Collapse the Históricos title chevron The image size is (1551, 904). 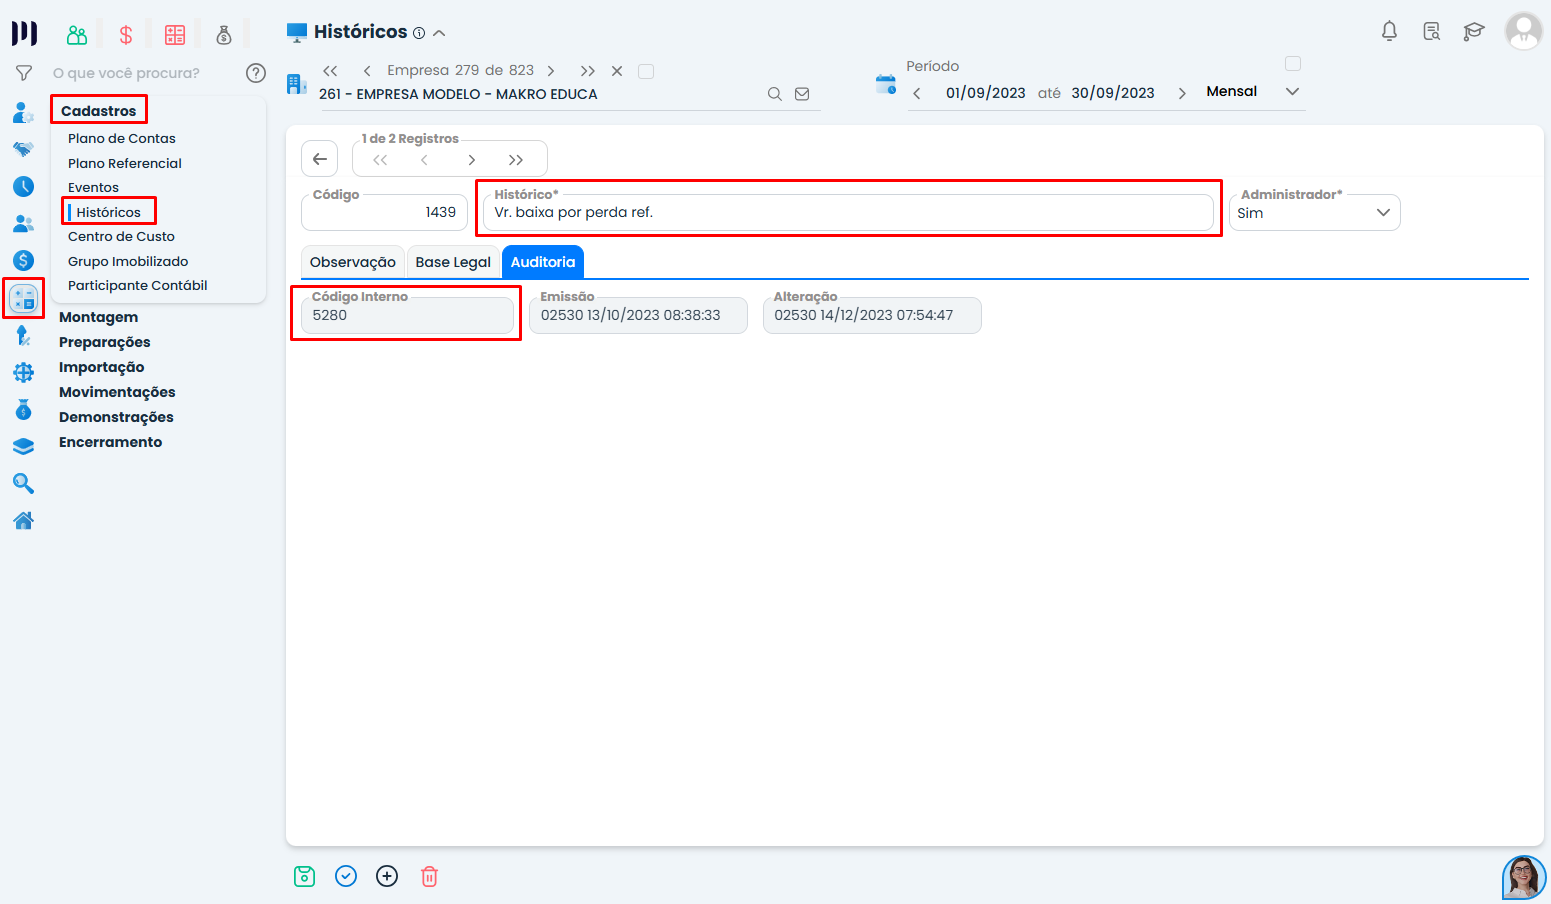pos(439,33)
